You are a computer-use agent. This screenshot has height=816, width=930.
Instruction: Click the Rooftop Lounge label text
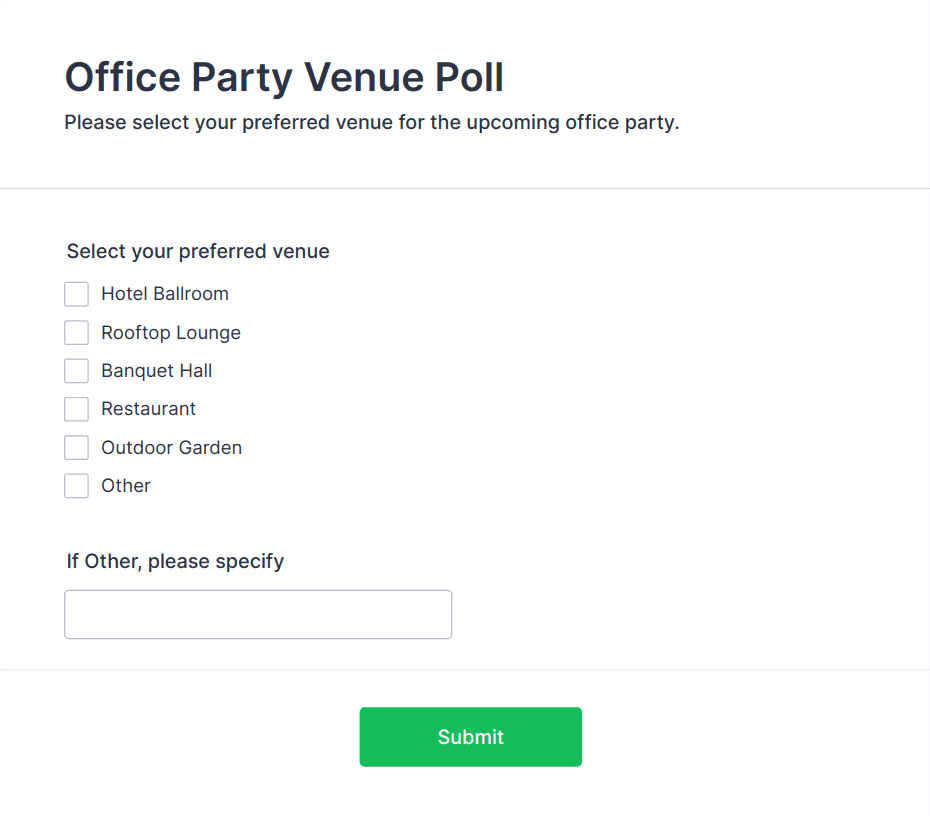pos(170,332)
